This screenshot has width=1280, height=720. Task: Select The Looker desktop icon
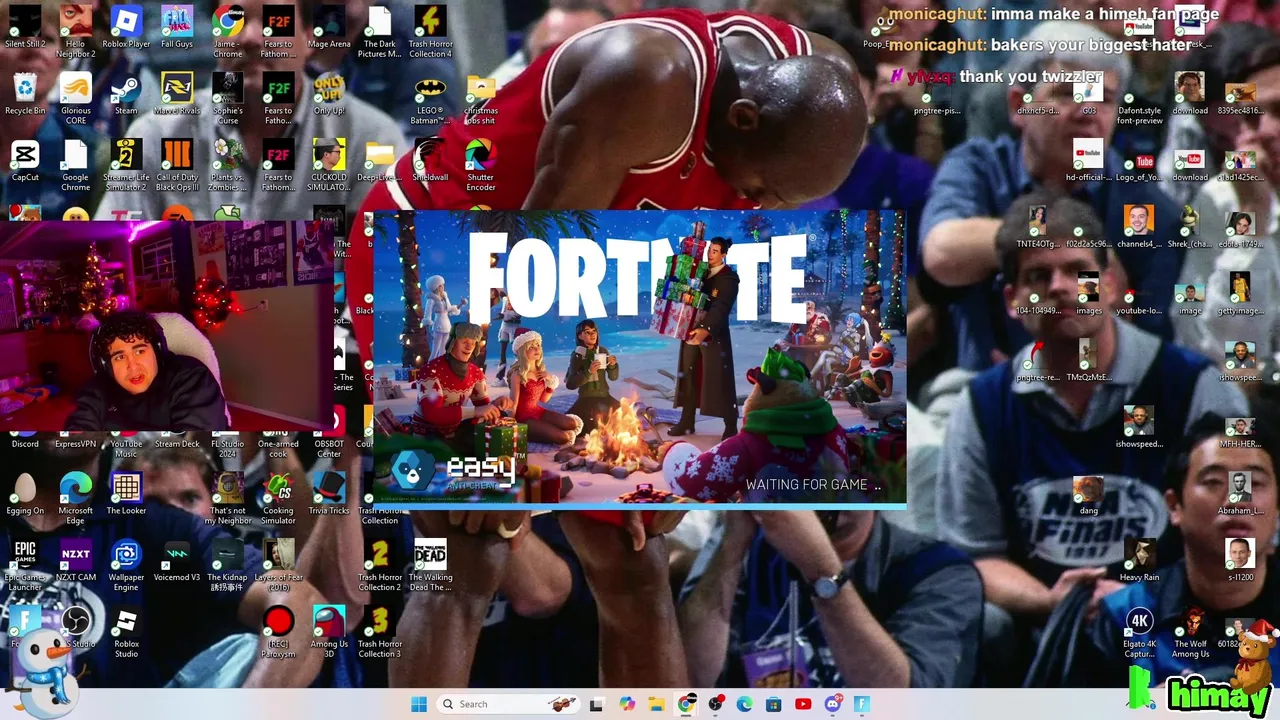126,494
